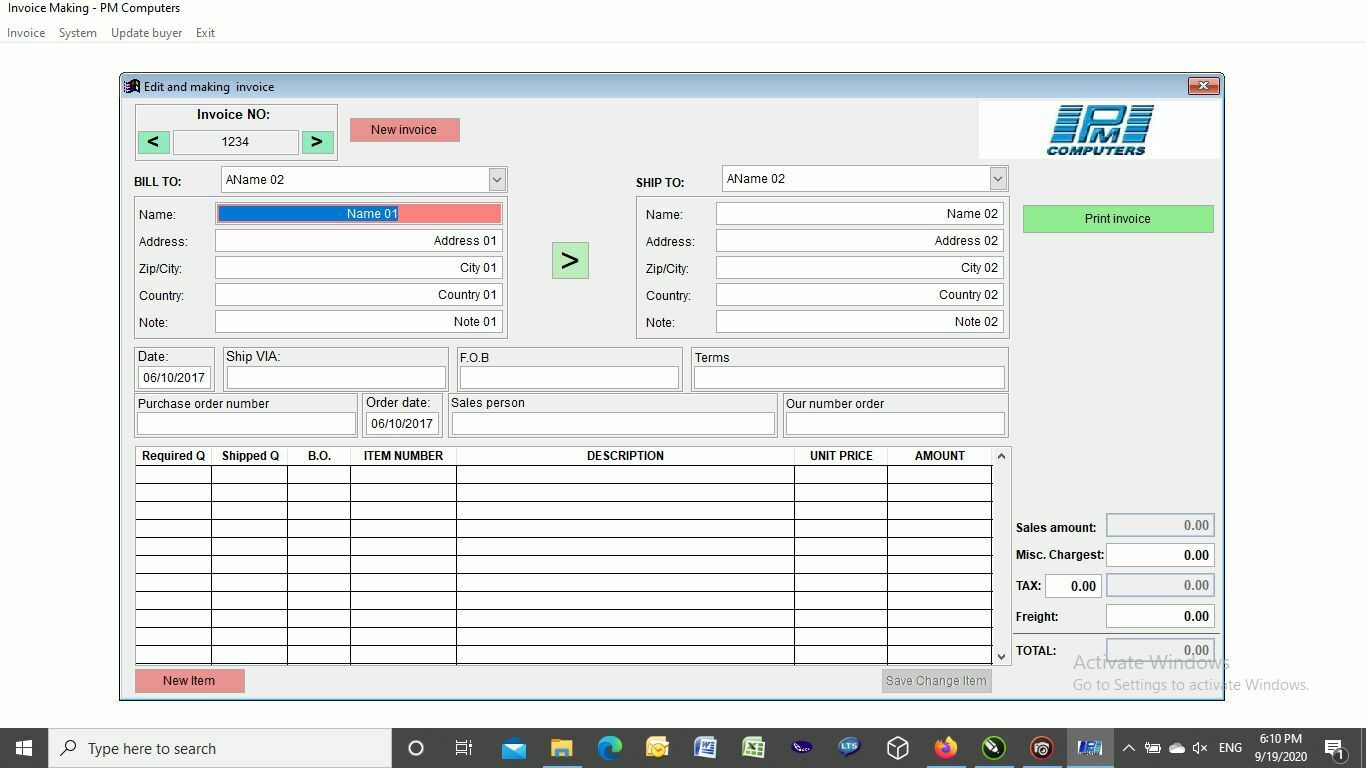Click the Terms input field

pos(849,377)
